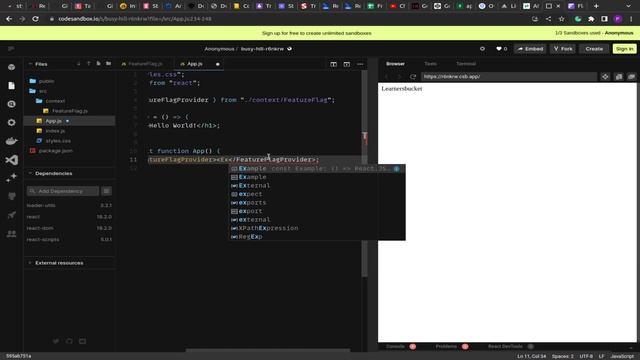This screenshot has height=360, width=640.
Task: Open a new Chrome tab with plus
Action: (596, 6)
